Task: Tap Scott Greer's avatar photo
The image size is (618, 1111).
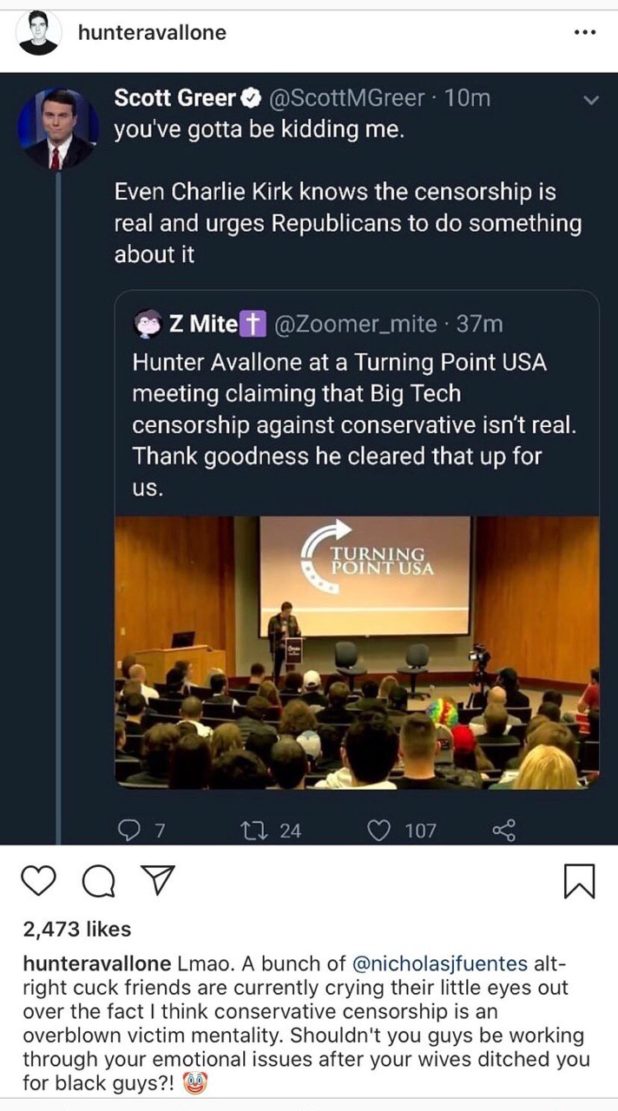Action: tap(58, 130)
